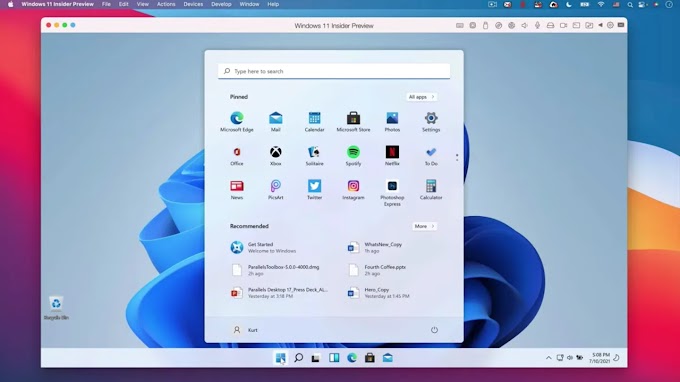This screenshot has height=382, width=680.
Task: Open the To Do app
Action: [x=431, y=156]
